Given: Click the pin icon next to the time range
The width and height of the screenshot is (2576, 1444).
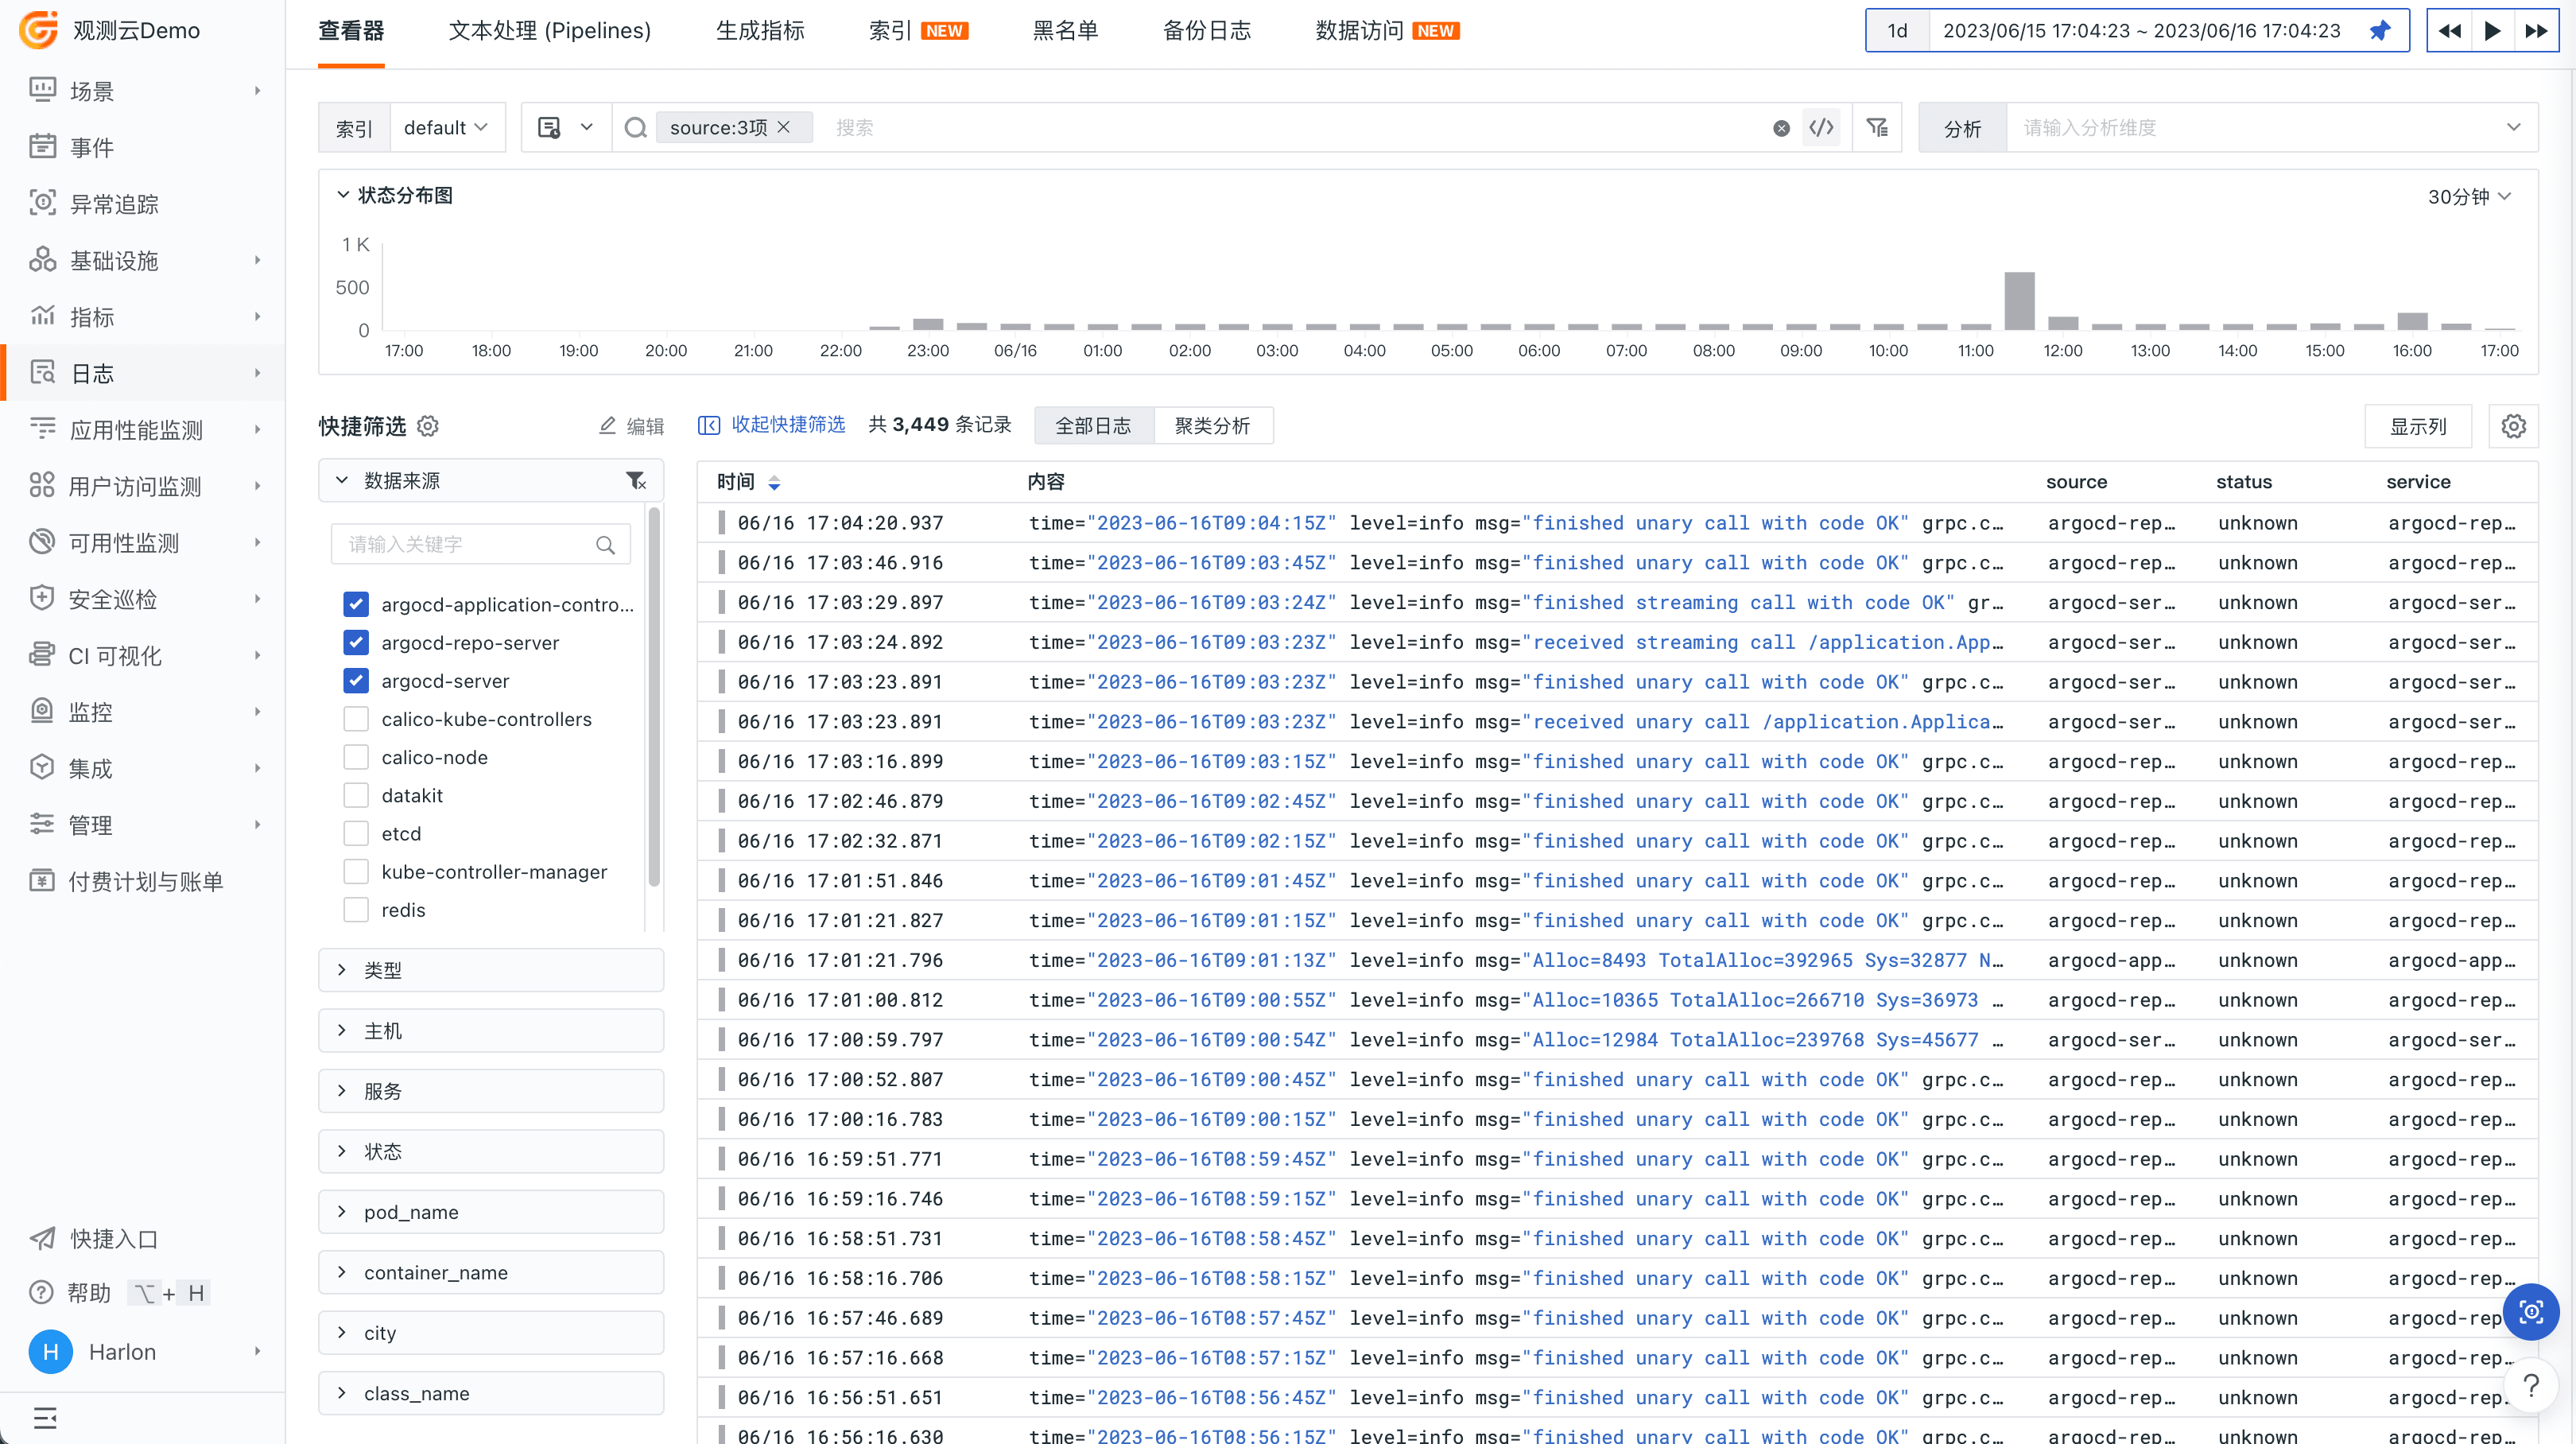Looking at the screenshot, I should click(2379, 30).
